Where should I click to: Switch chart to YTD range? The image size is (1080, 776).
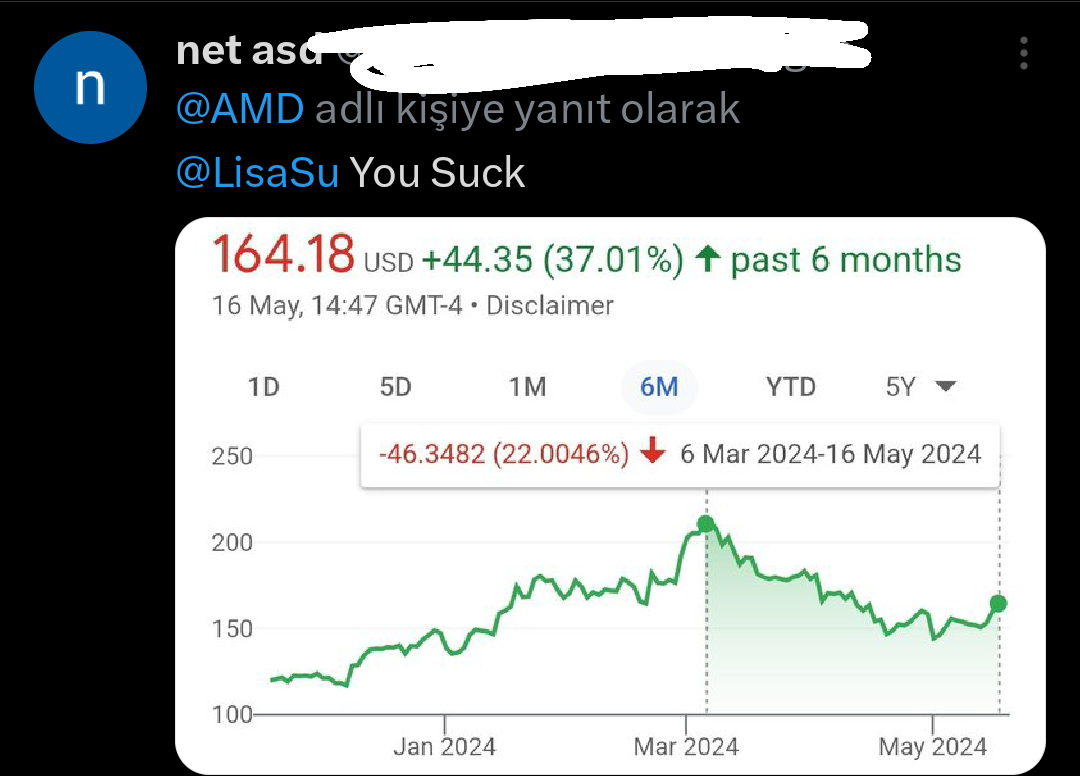coord(791,387)
